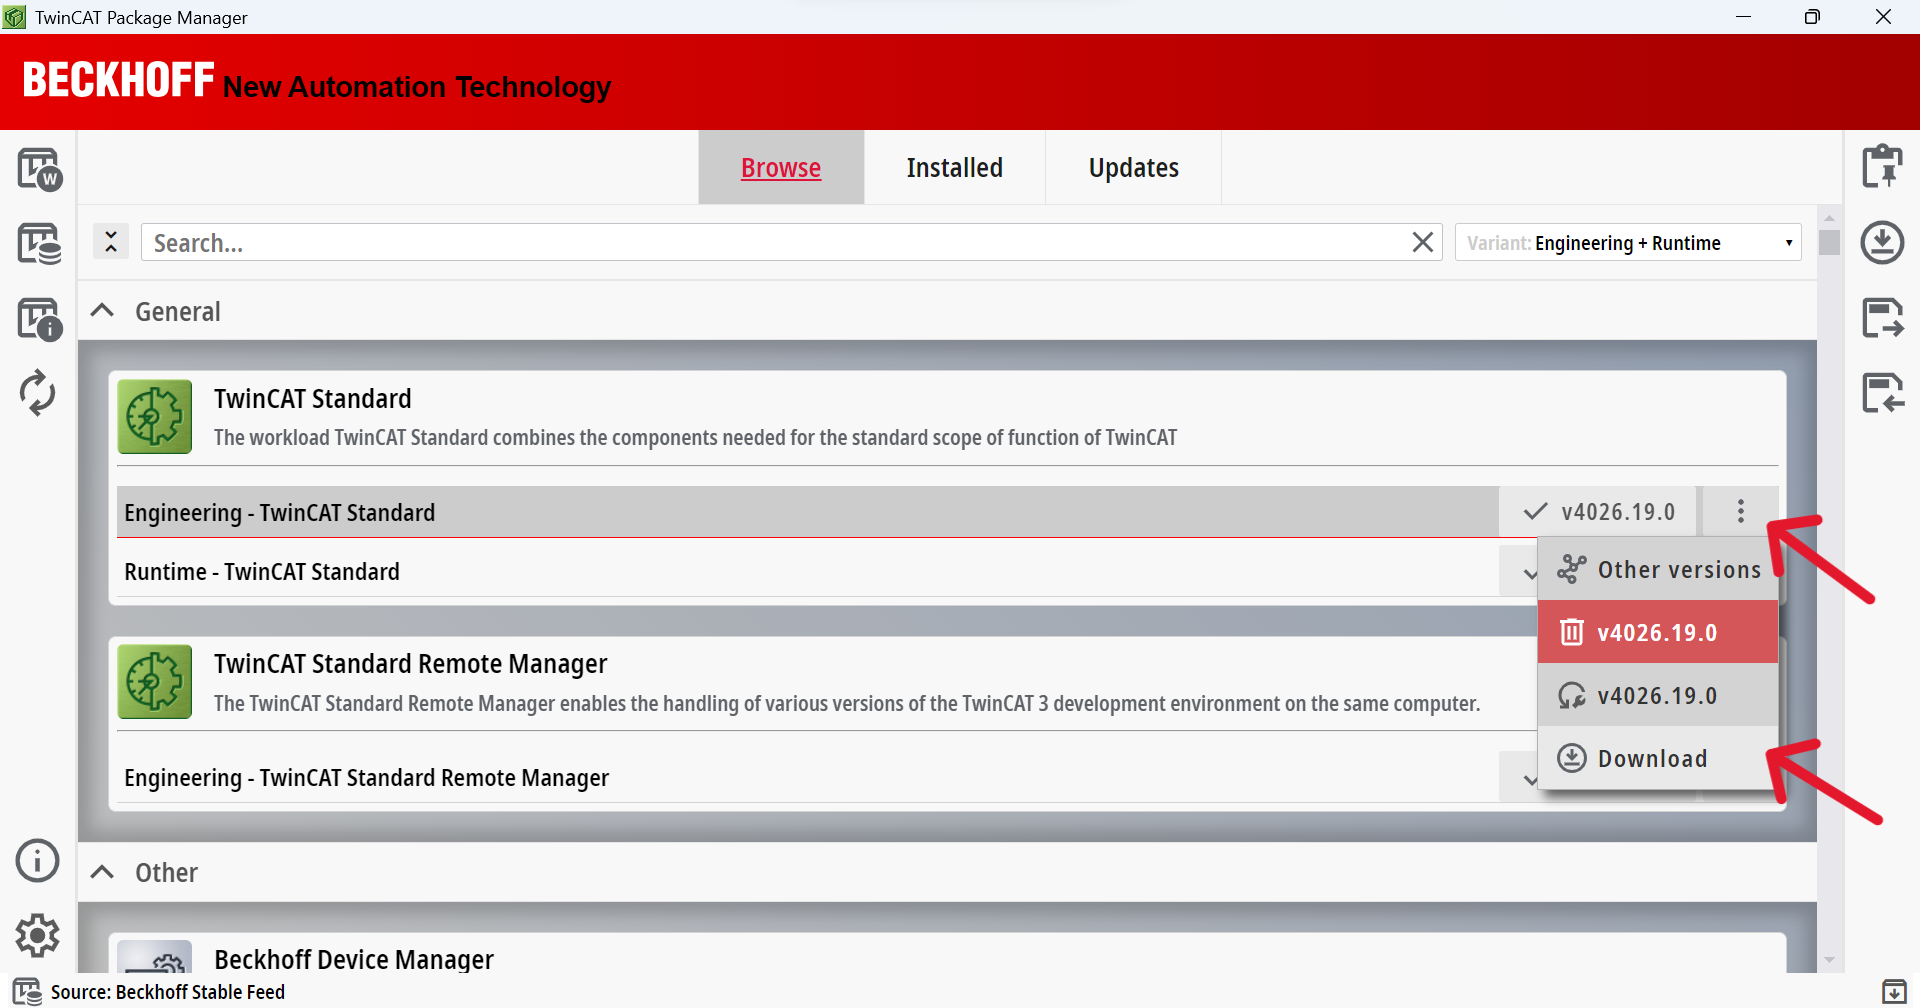Viewport: 1920px width, 1008px height.
Task: Click the import configuration icon
Action: [1882, 393]
